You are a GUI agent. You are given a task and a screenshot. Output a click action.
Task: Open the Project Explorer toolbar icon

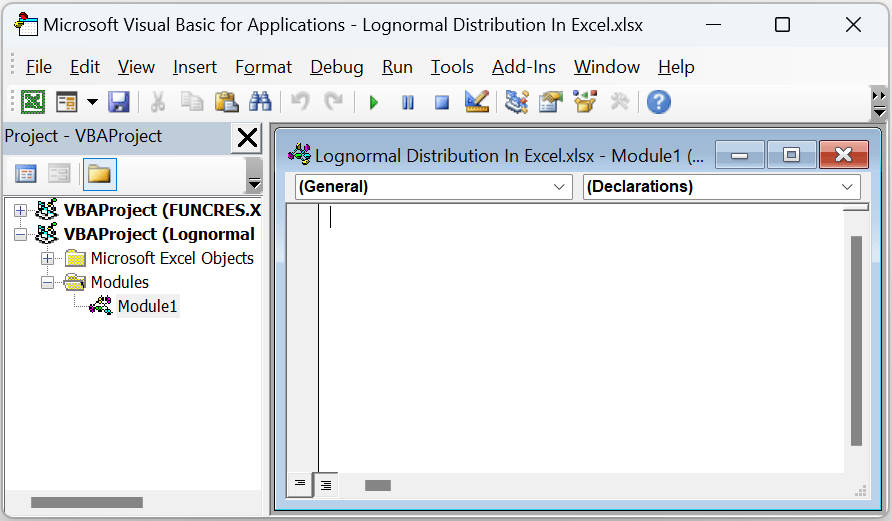point(517,102)
